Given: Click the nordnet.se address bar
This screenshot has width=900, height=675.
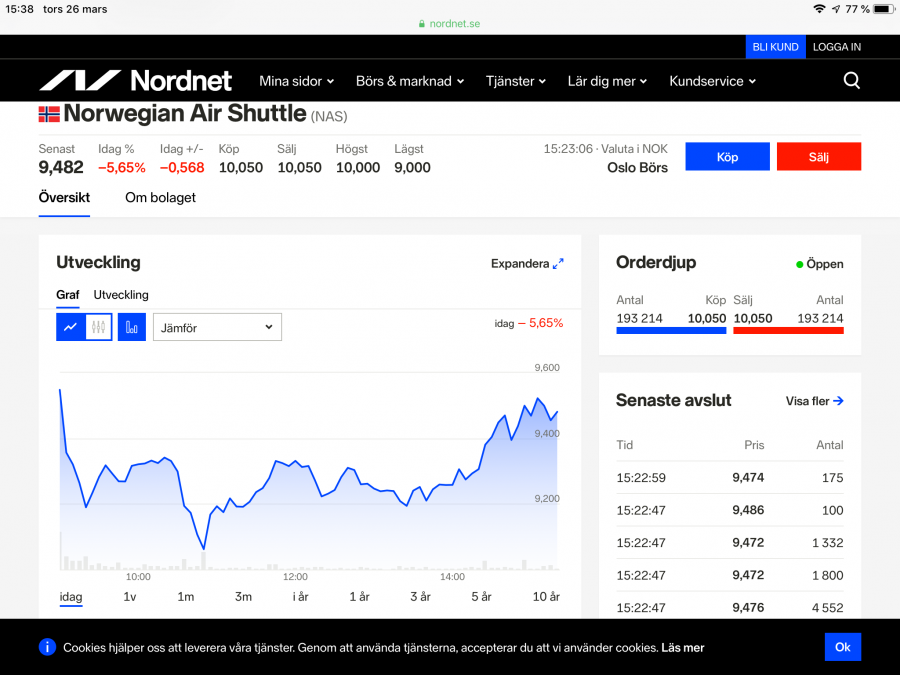Looking at the screenshot, I should click(x=450, y=23).
